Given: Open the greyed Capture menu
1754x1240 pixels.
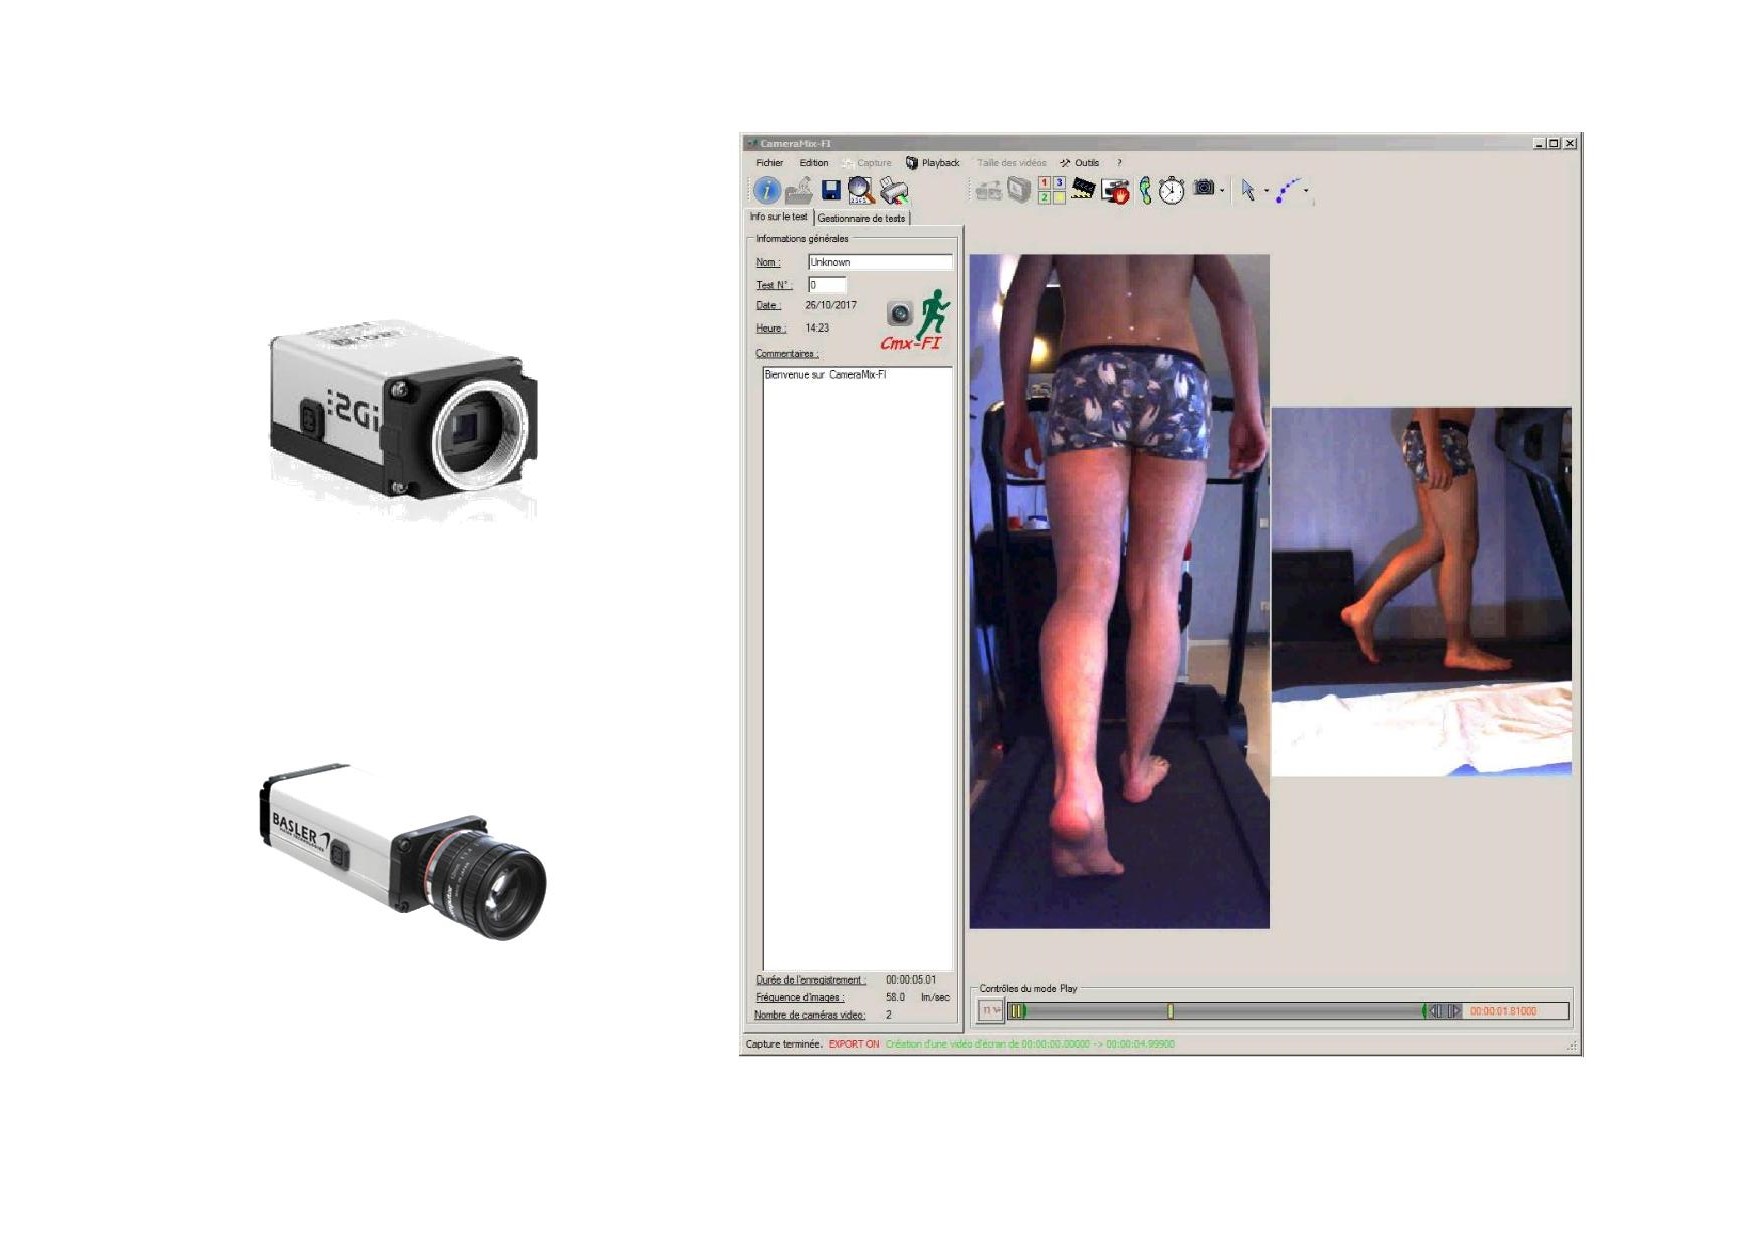Looking at the screenshot, I should click(x=866, y=163).
